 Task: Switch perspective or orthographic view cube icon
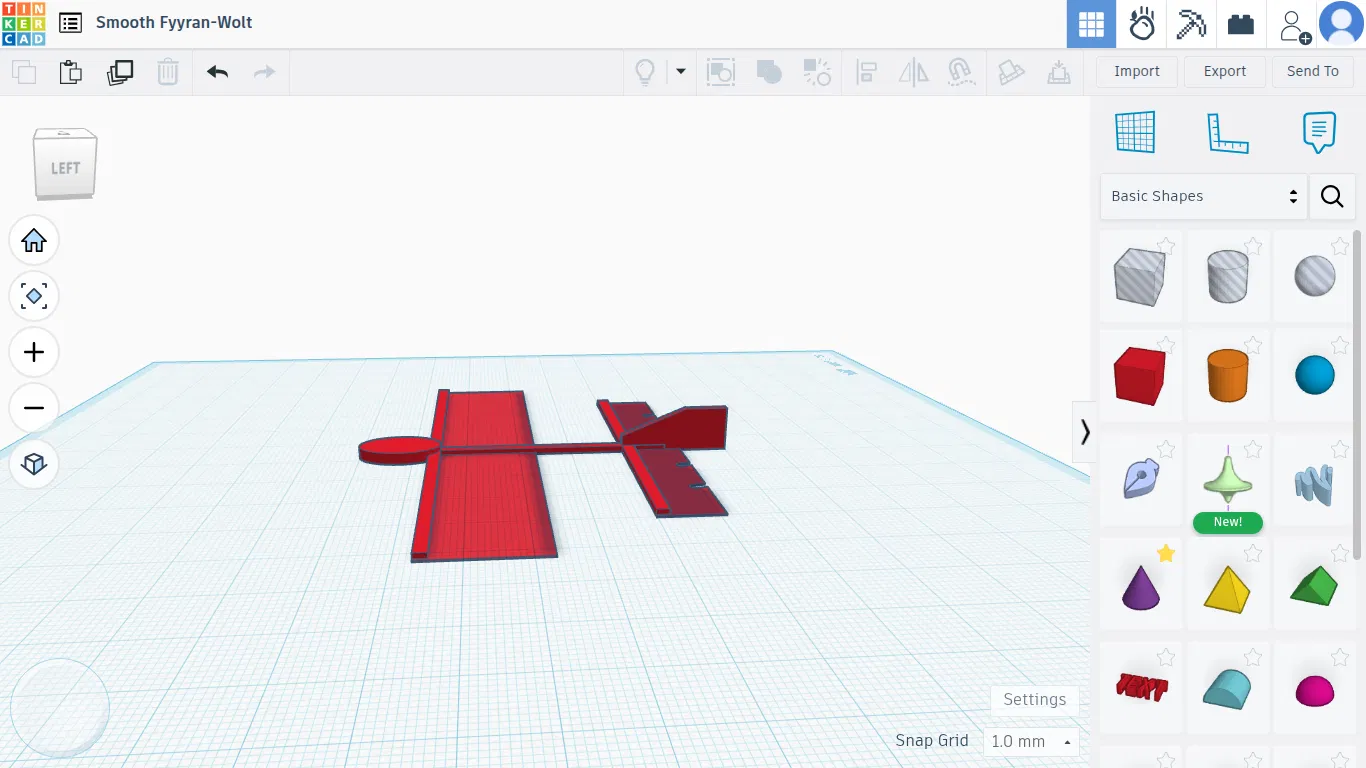click(34, 464)
